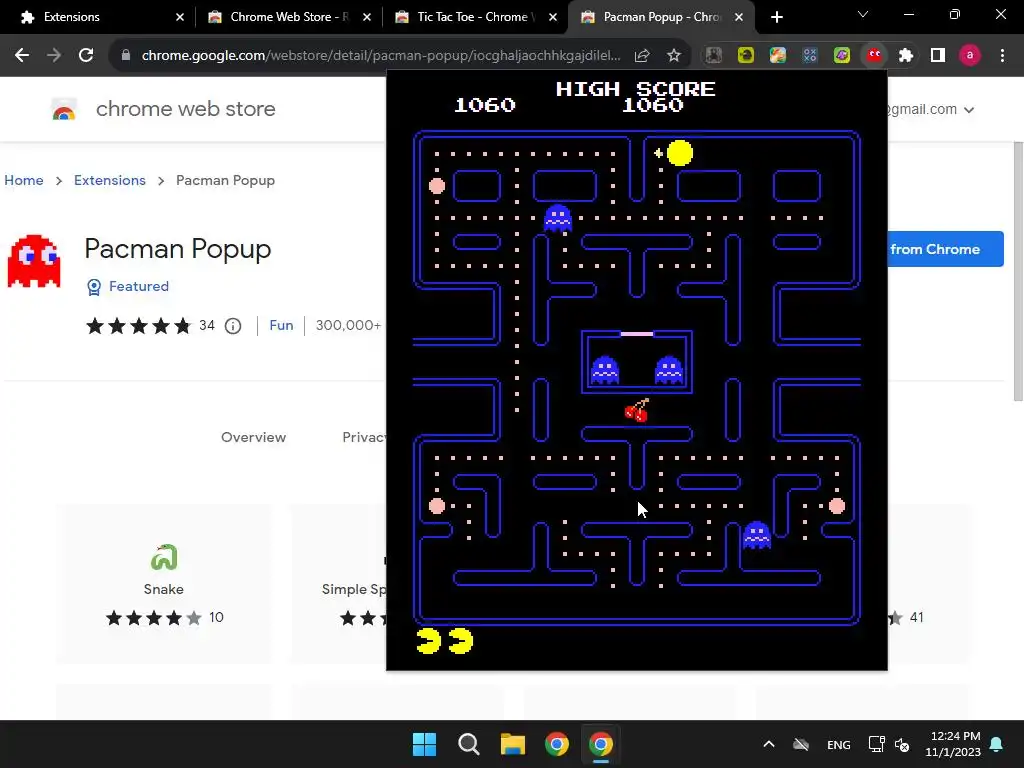Click the red Pacman Popup ghost logo

click(x=34, y=261)
